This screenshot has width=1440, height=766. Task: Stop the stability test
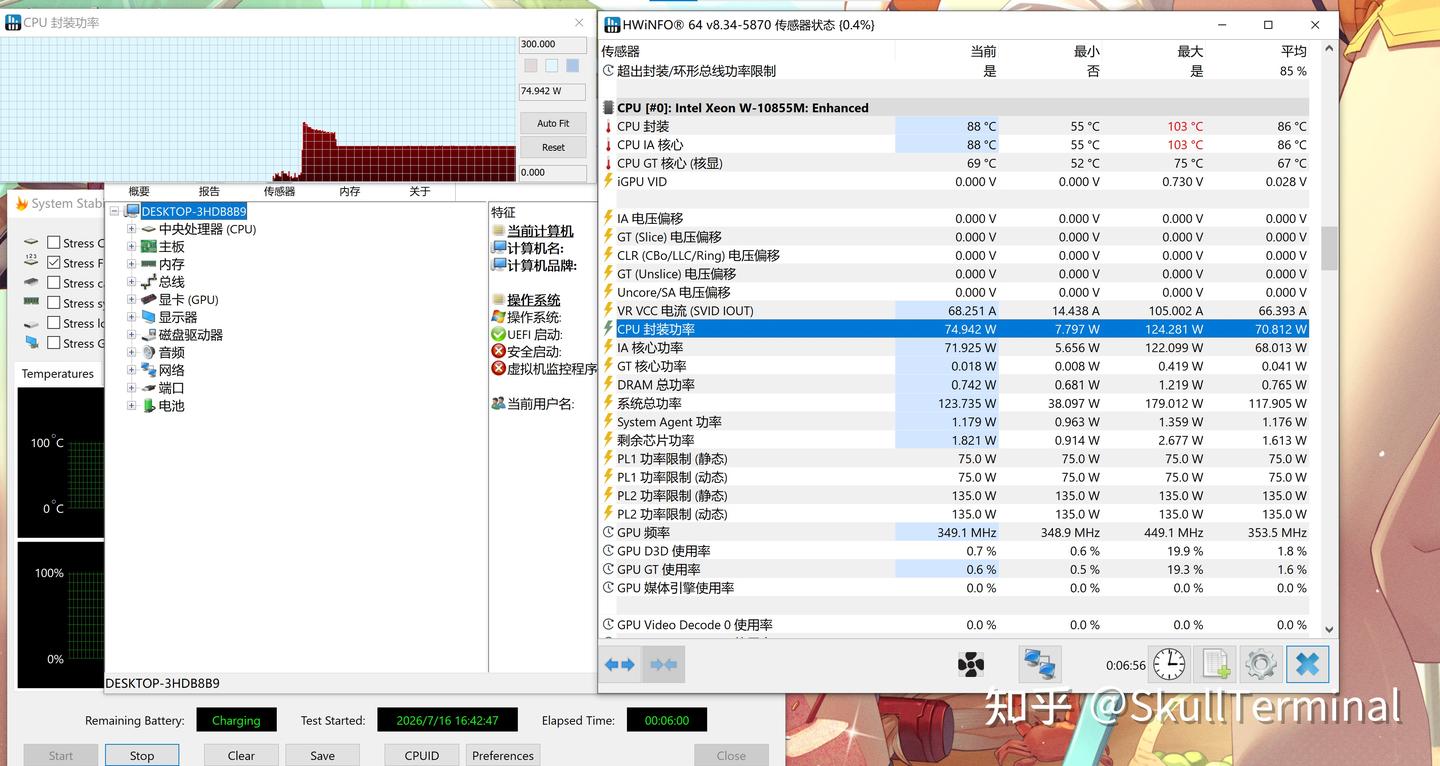point(142,756)
